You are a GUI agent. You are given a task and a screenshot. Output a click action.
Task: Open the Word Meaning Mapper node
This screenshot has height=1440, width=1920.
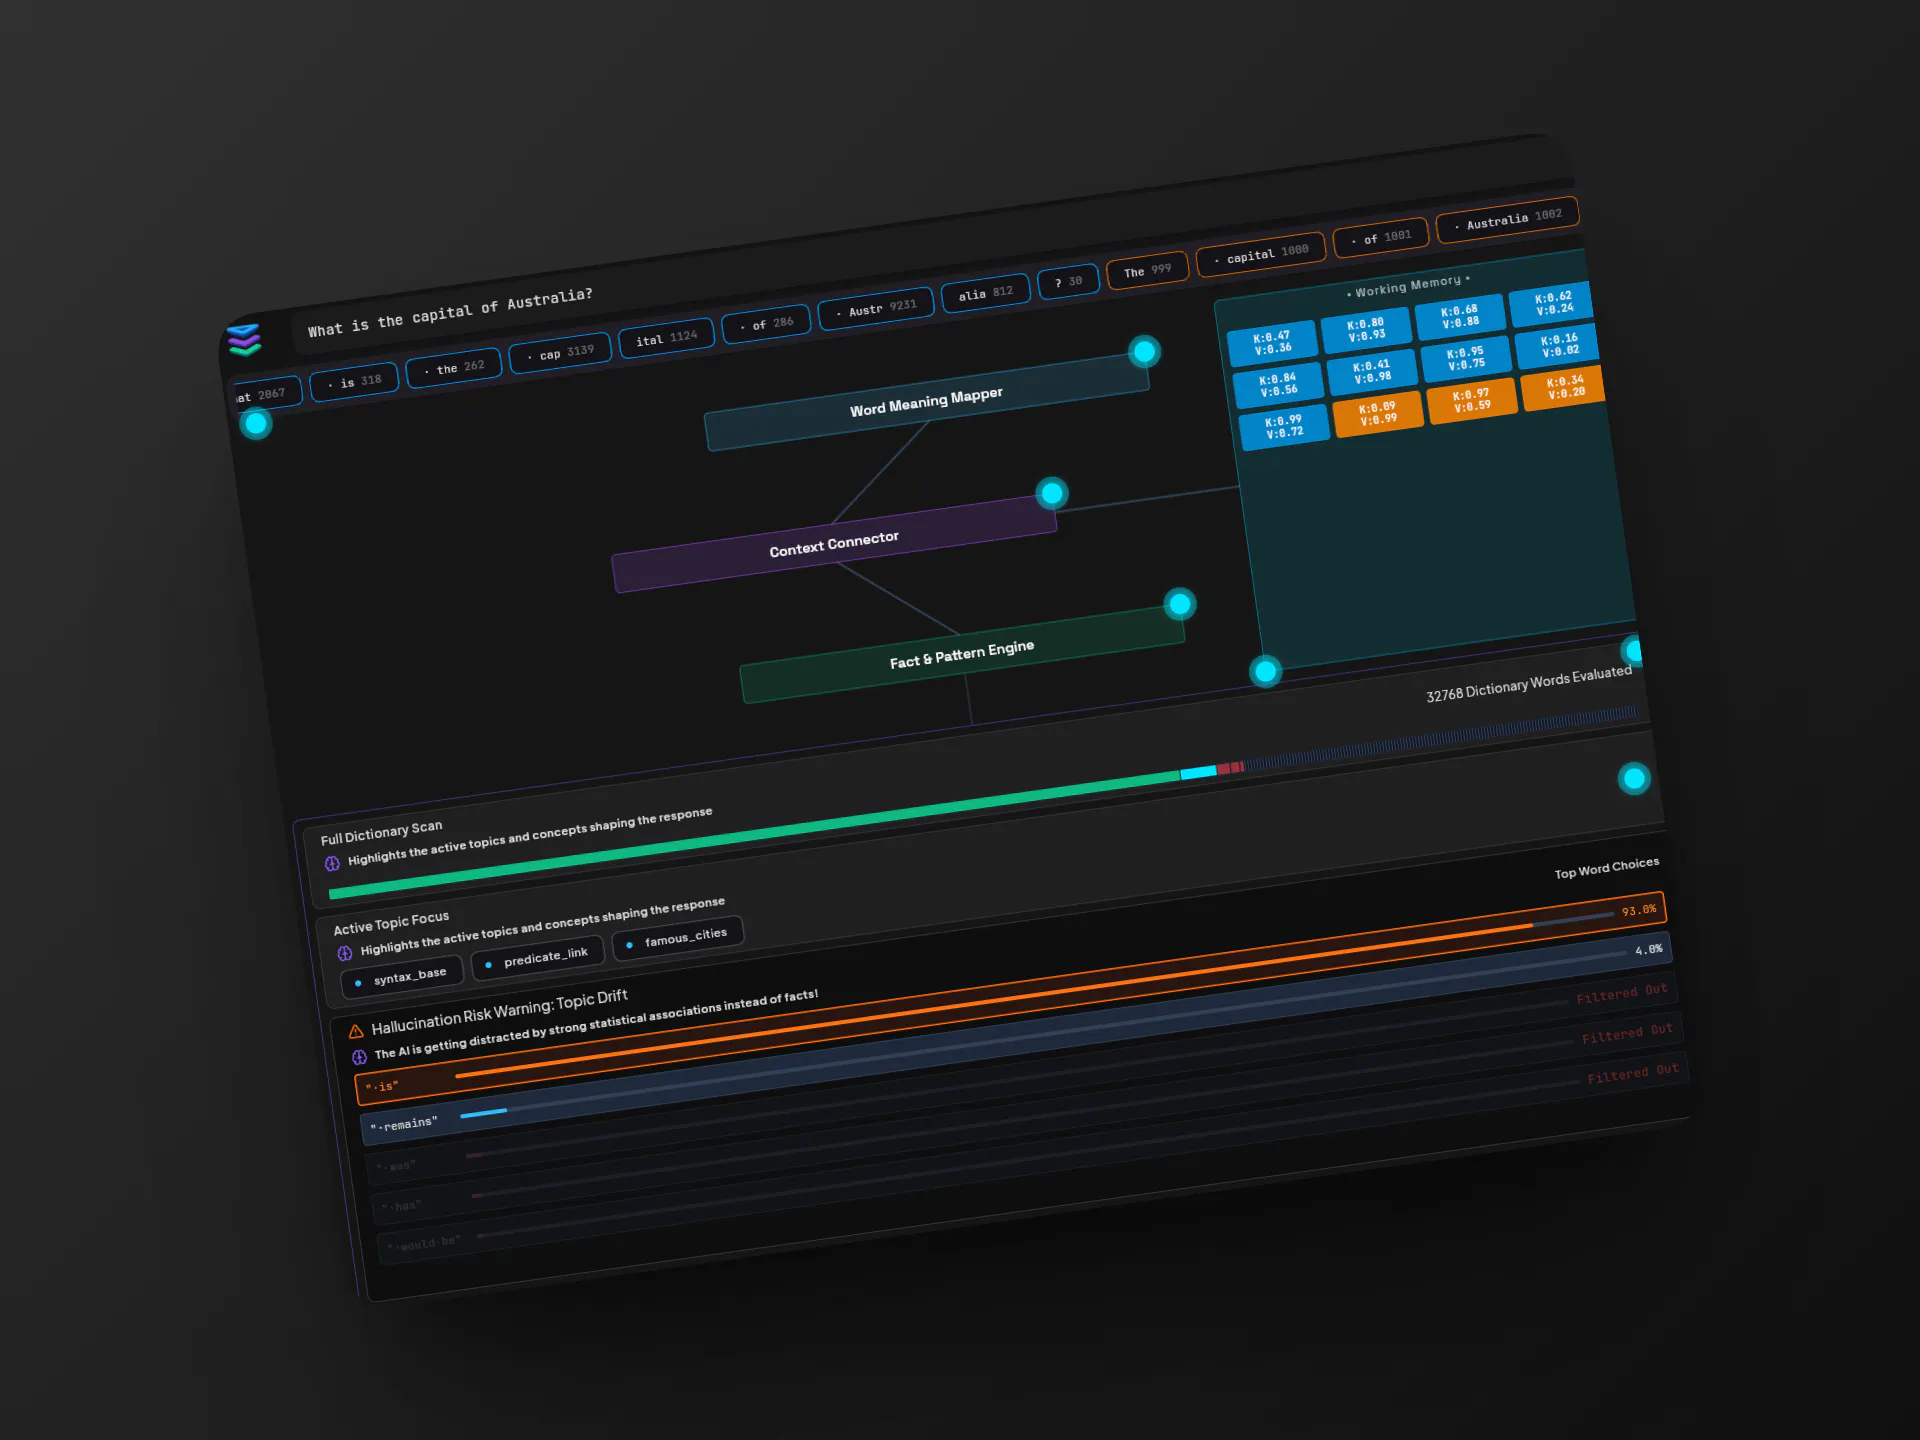point(926,402)
